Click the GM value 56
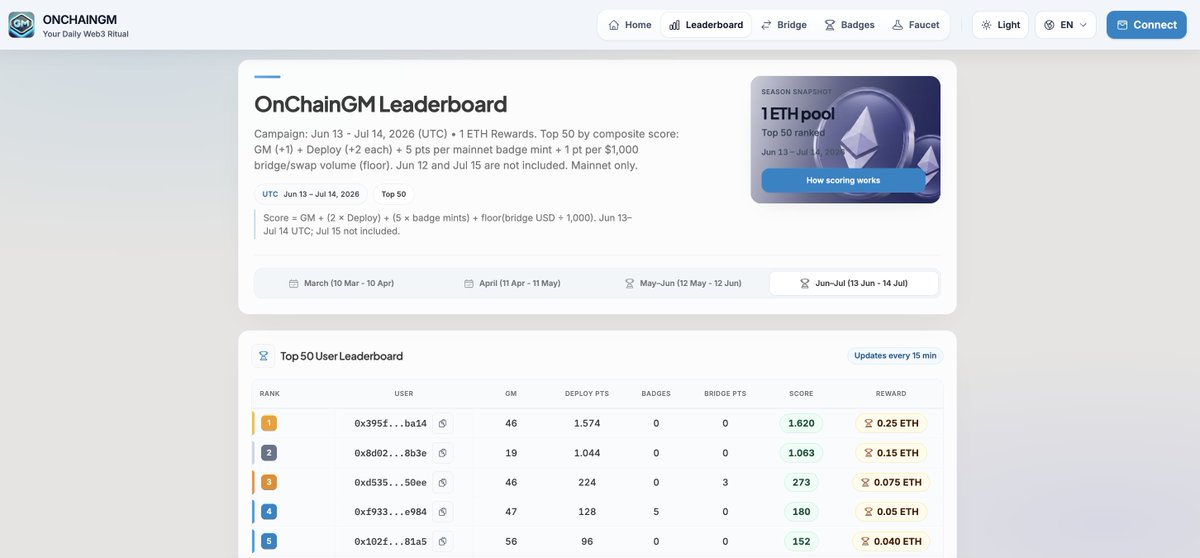 coord(511,542)
